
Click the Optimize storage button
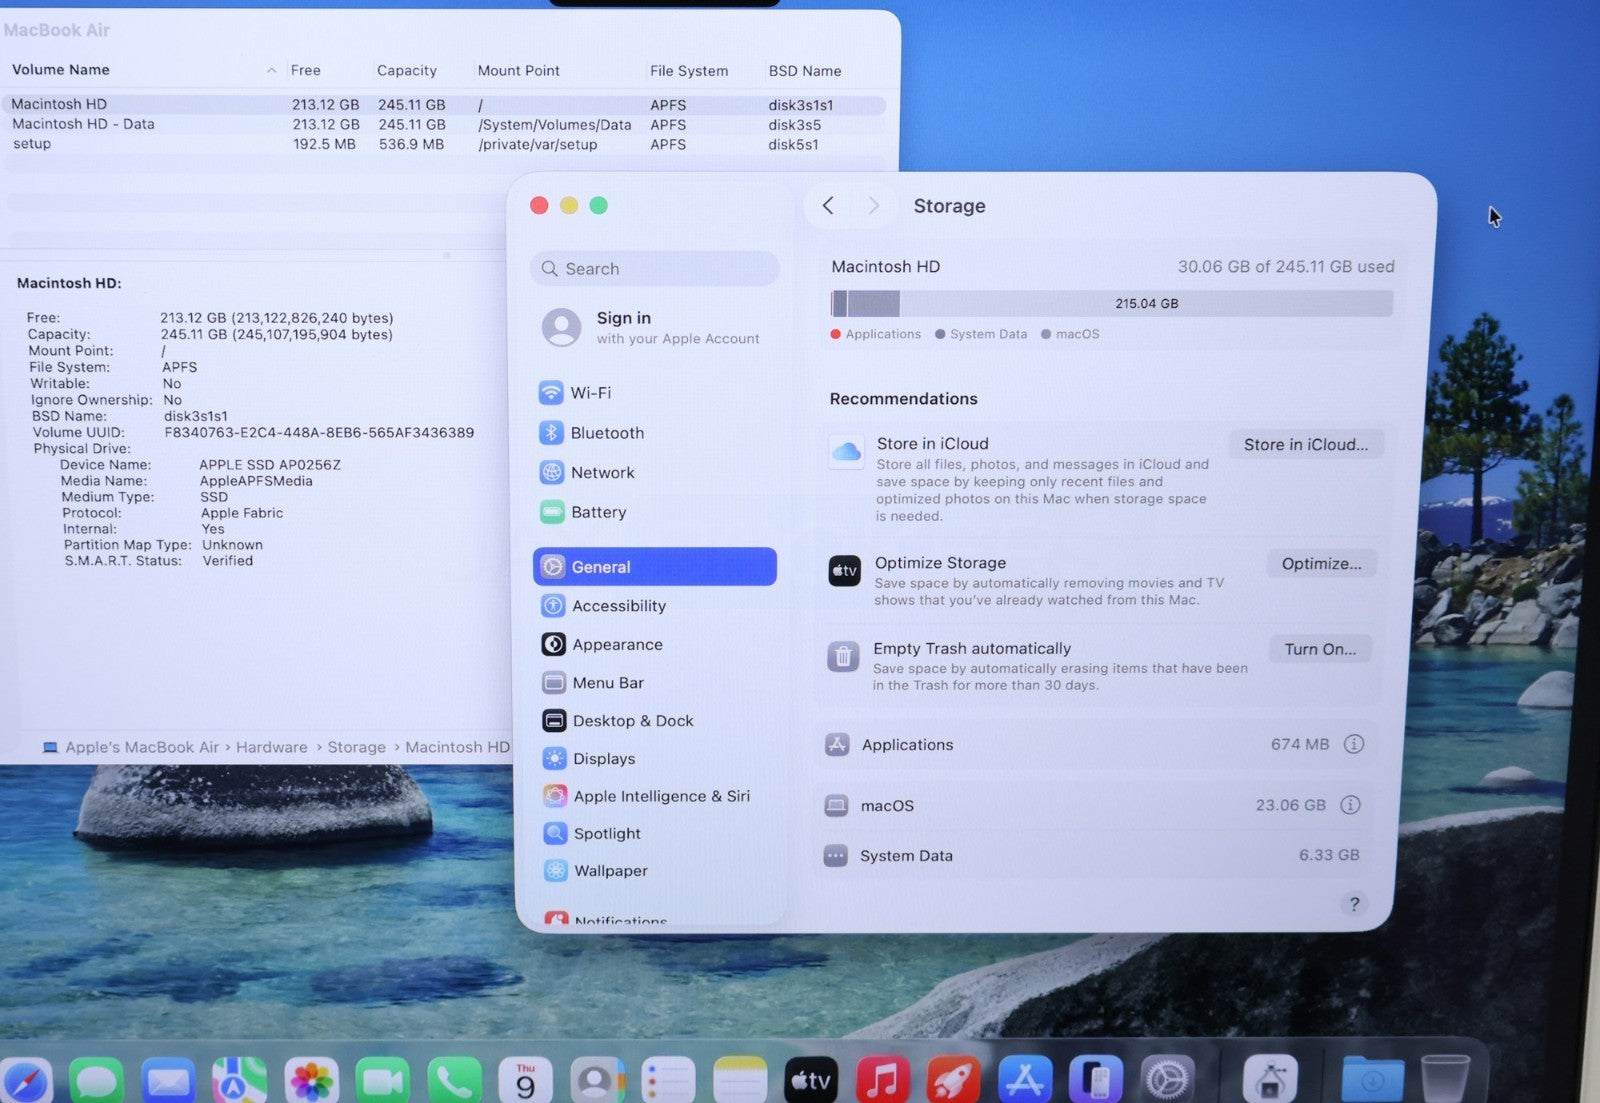coord(1321,564)
